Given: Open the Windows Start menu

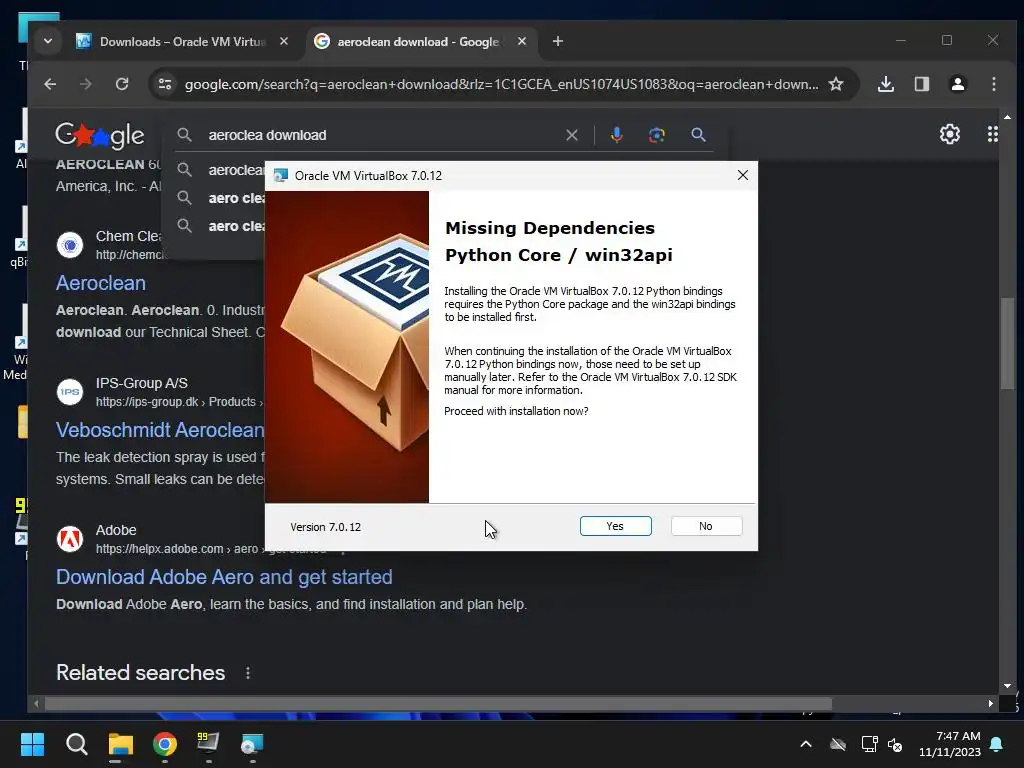Looking at the screenshot, I should point(32,744).
